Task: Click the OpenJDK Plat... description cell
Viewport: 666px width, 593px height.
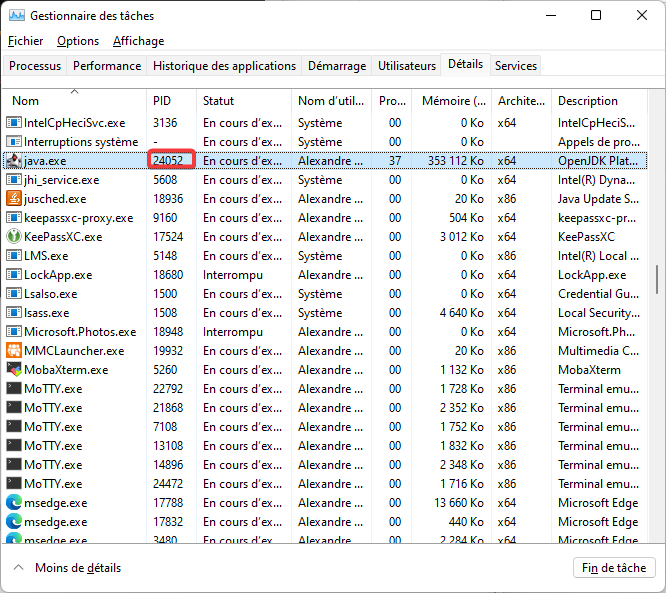Action: click(598, 161)
